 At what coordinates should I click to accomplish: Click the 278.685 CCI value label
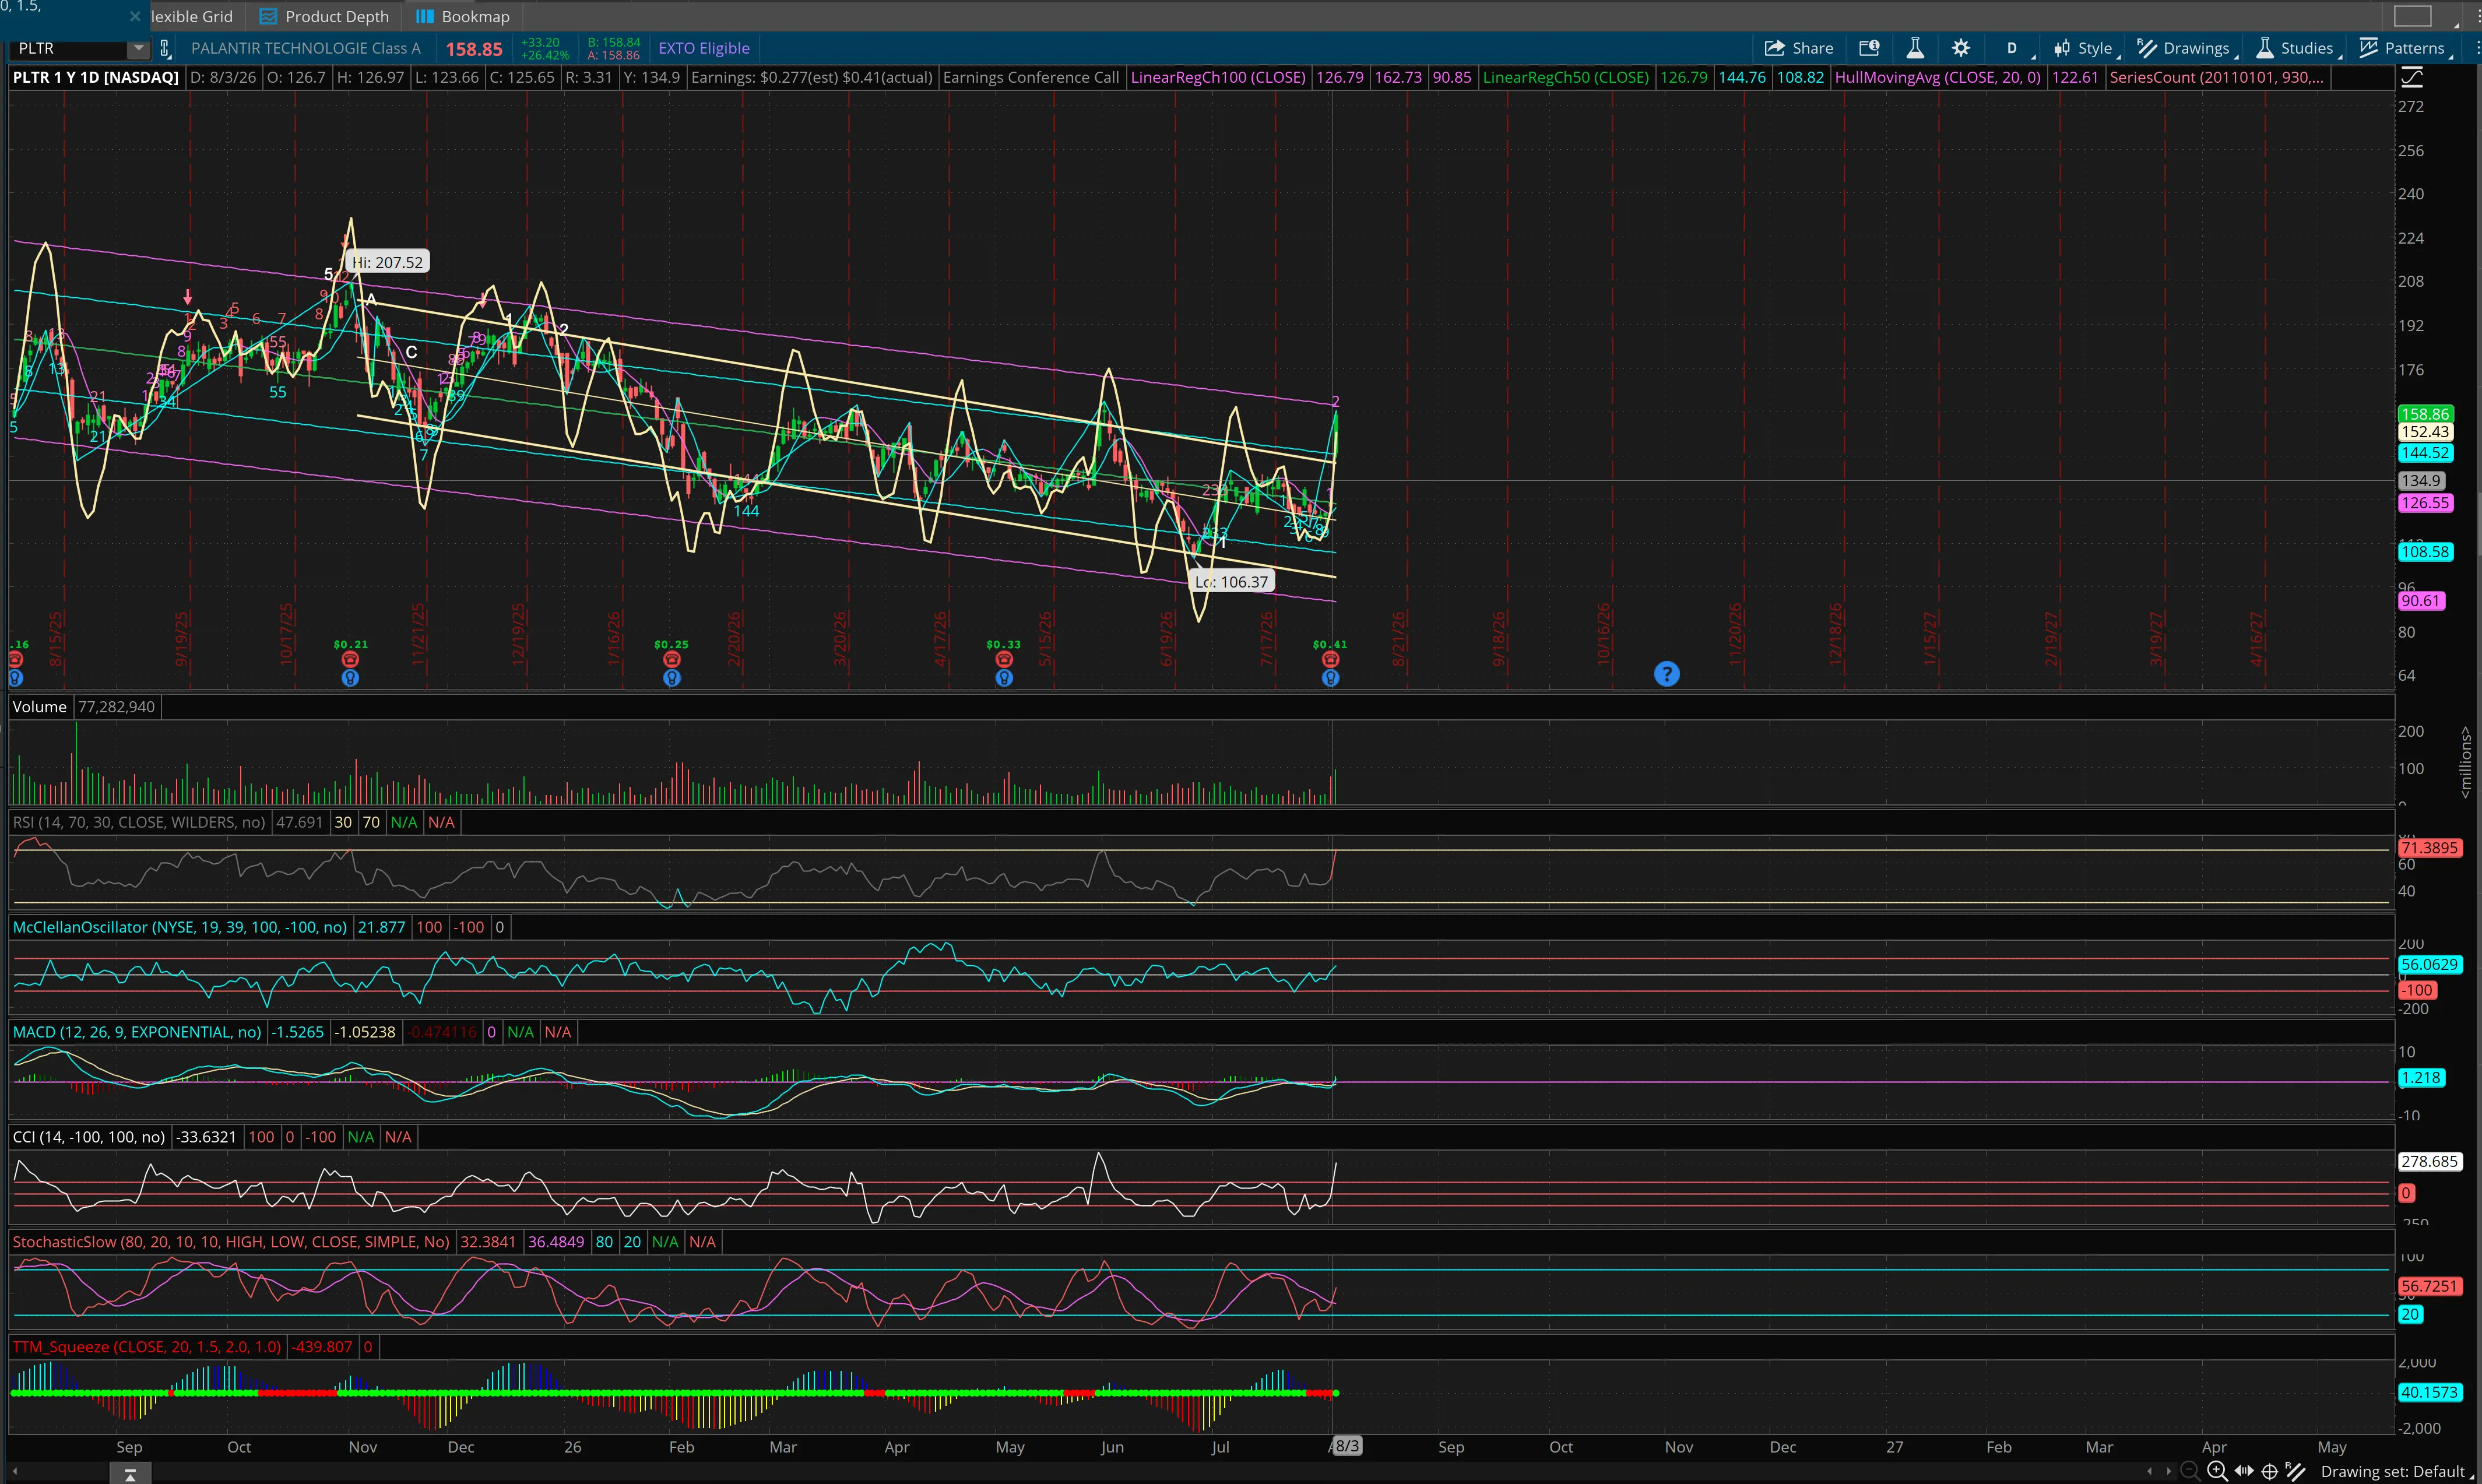point(2429,1162)
